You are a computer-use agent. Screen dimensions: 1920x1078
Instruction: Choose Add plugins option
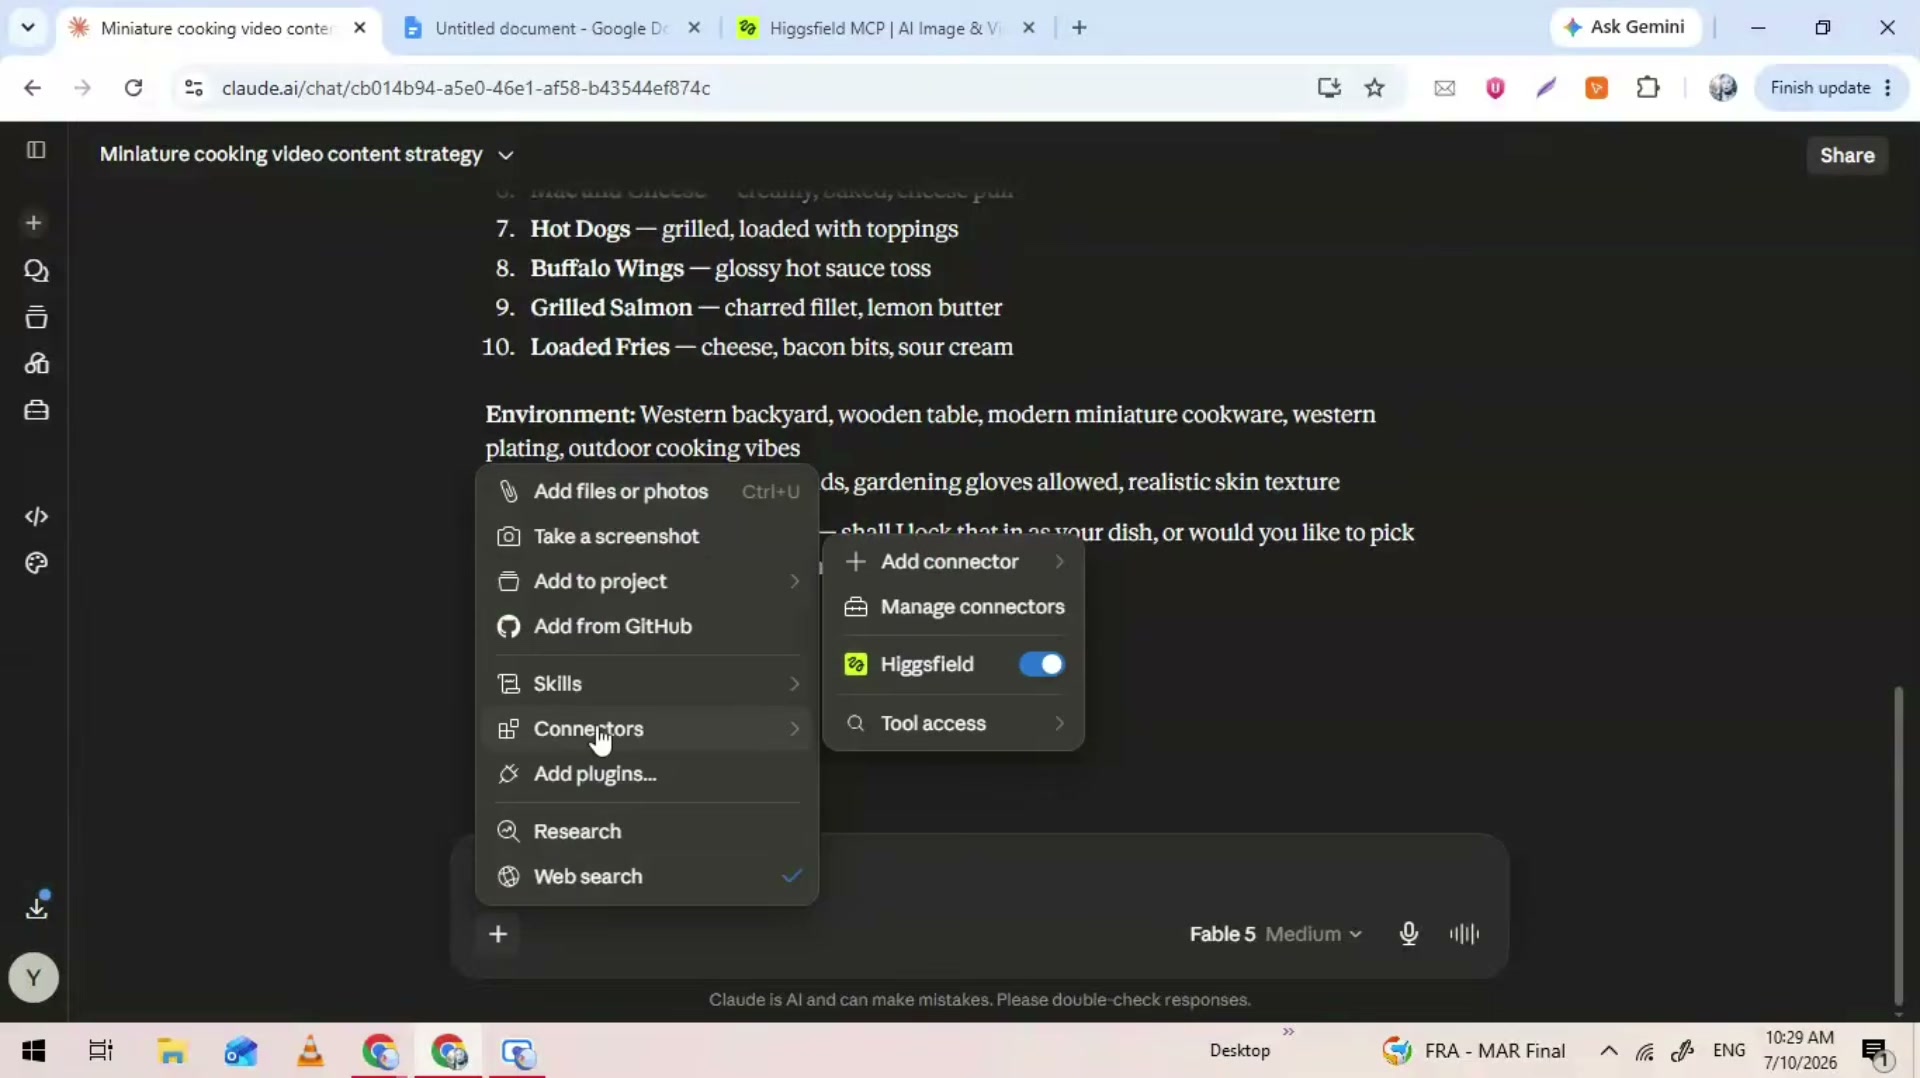coord(648,774)
